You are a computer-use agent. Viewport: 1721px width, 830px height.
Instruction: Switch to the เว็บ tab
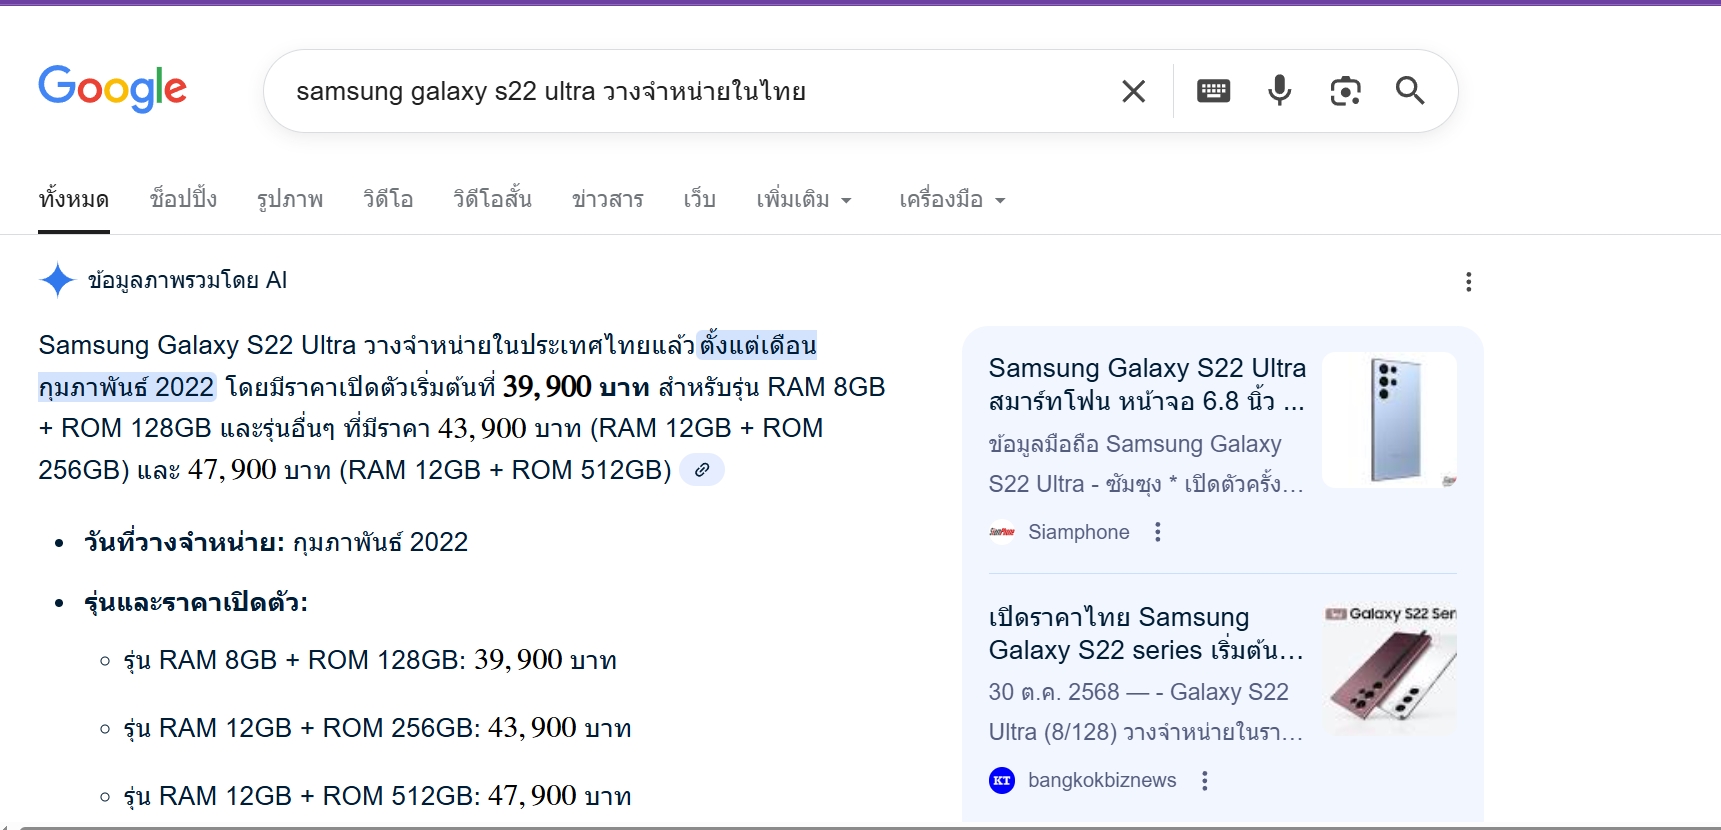(x=700, y=199)
